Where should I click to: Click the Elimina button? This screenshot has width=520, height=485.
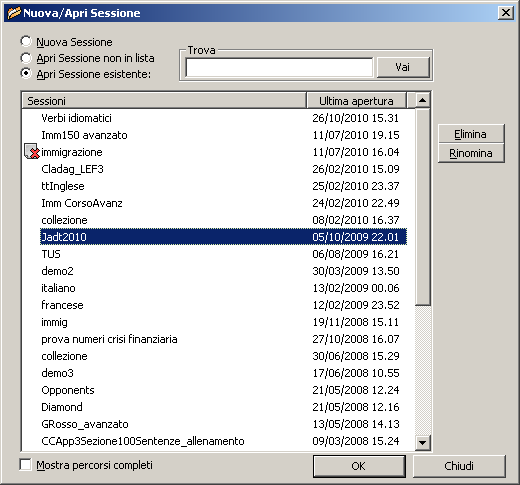pos(471,134)
